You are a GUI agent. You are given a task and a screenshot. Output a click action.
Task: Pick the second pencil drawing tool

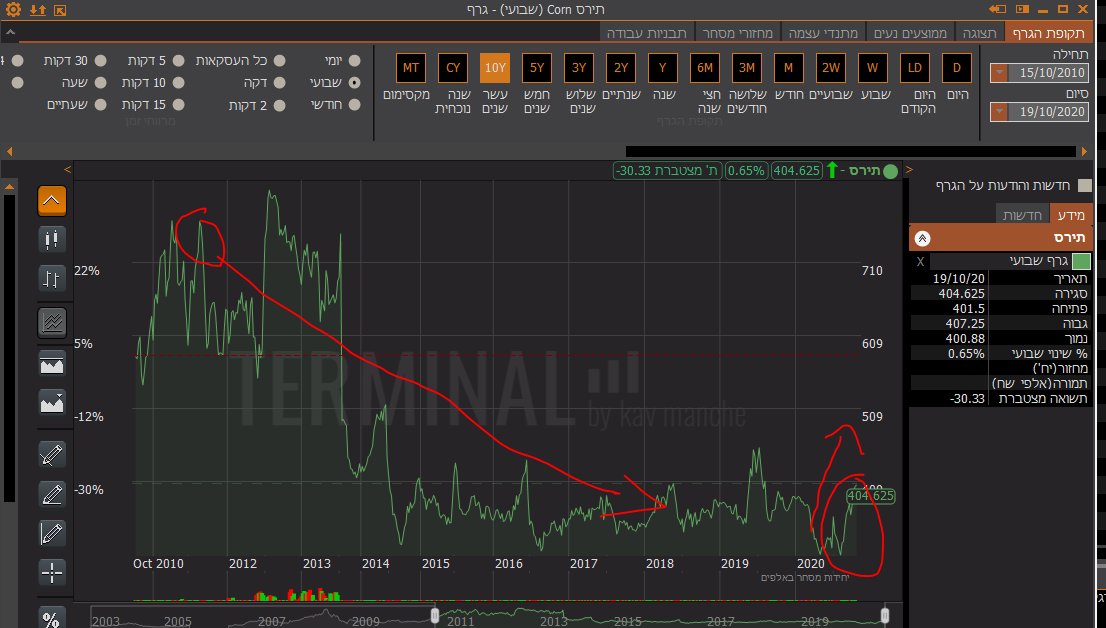[51, 494]
